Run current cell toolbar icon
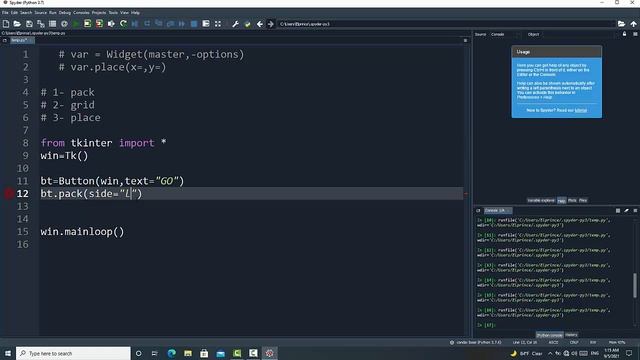640x360 pixels. pos(87,24)
